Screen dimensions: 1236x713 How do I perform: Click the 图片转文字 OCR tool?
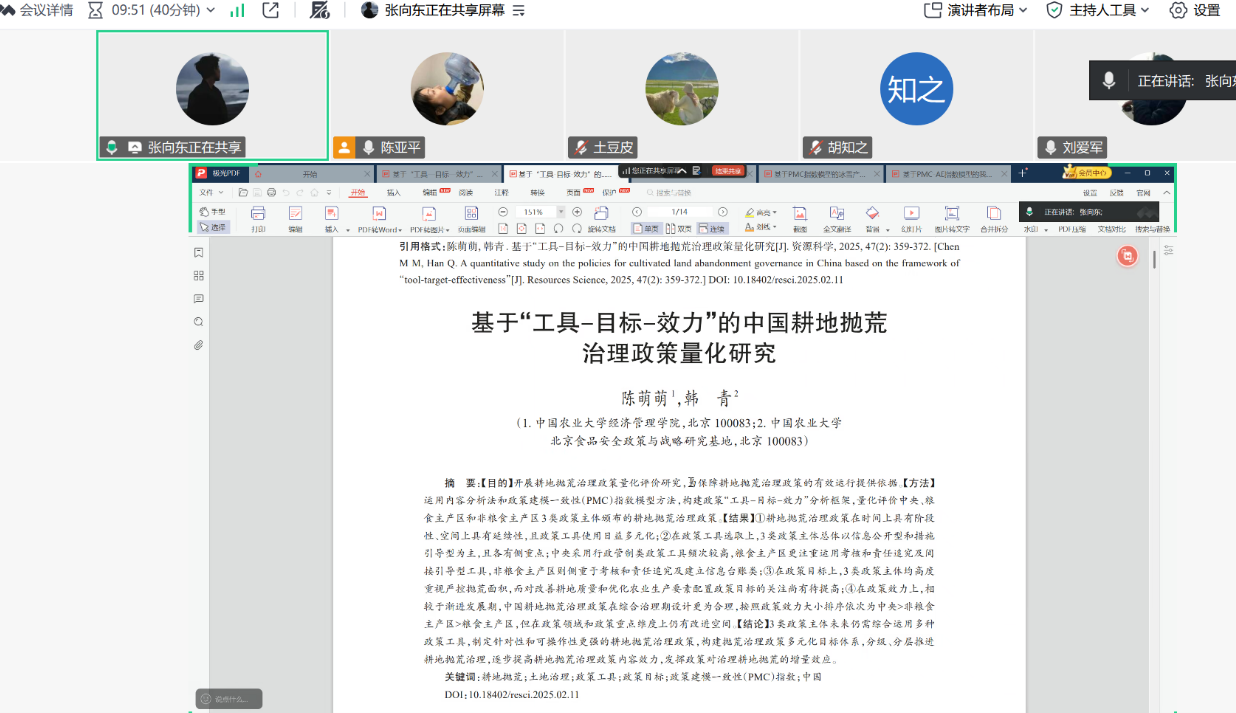(x=952, y=218)
